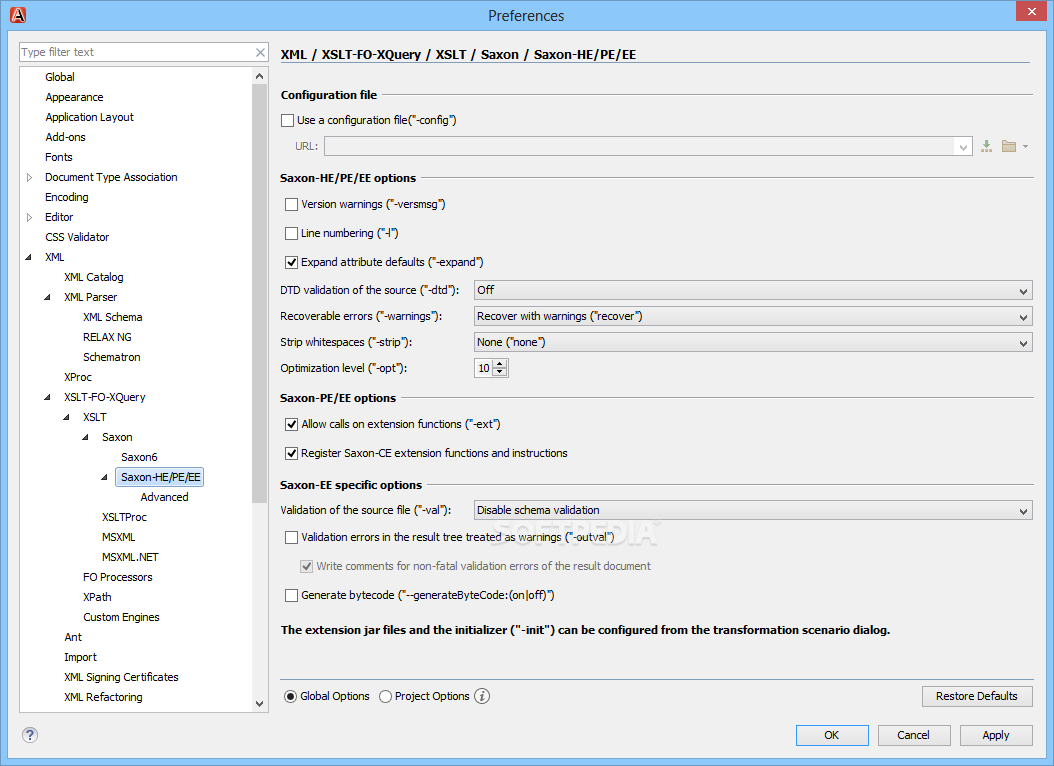Open XPath preferences page

97,597
